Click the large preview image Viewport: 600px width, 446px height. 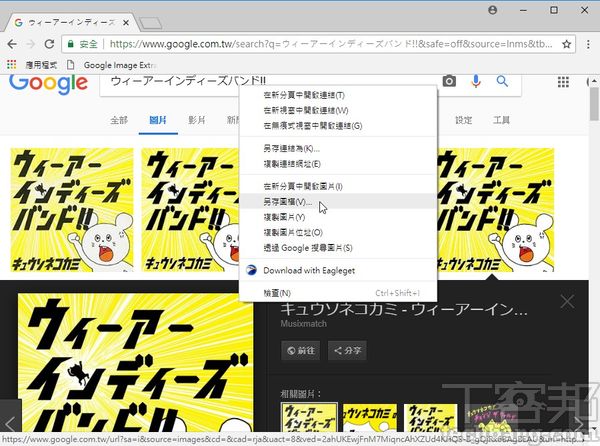136,363
